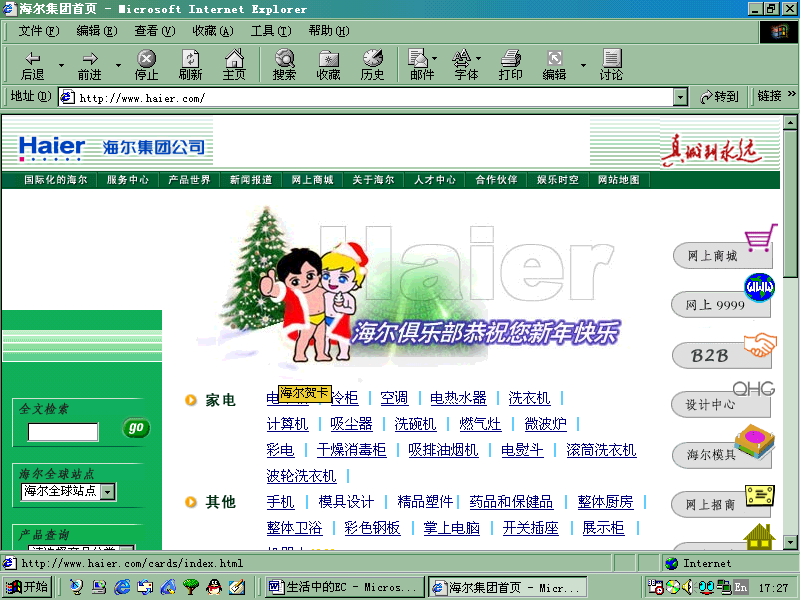
Task: Print the page with 打印 icon
Action: coord(510,65)
